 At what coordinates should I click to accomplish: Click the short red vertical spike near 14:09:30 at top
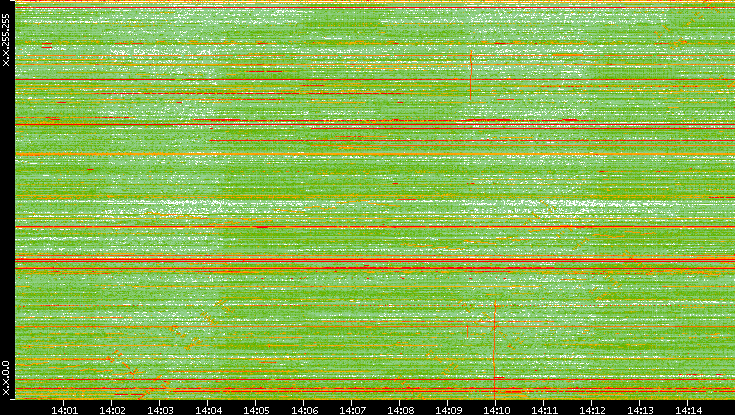(x=471, y=75)
